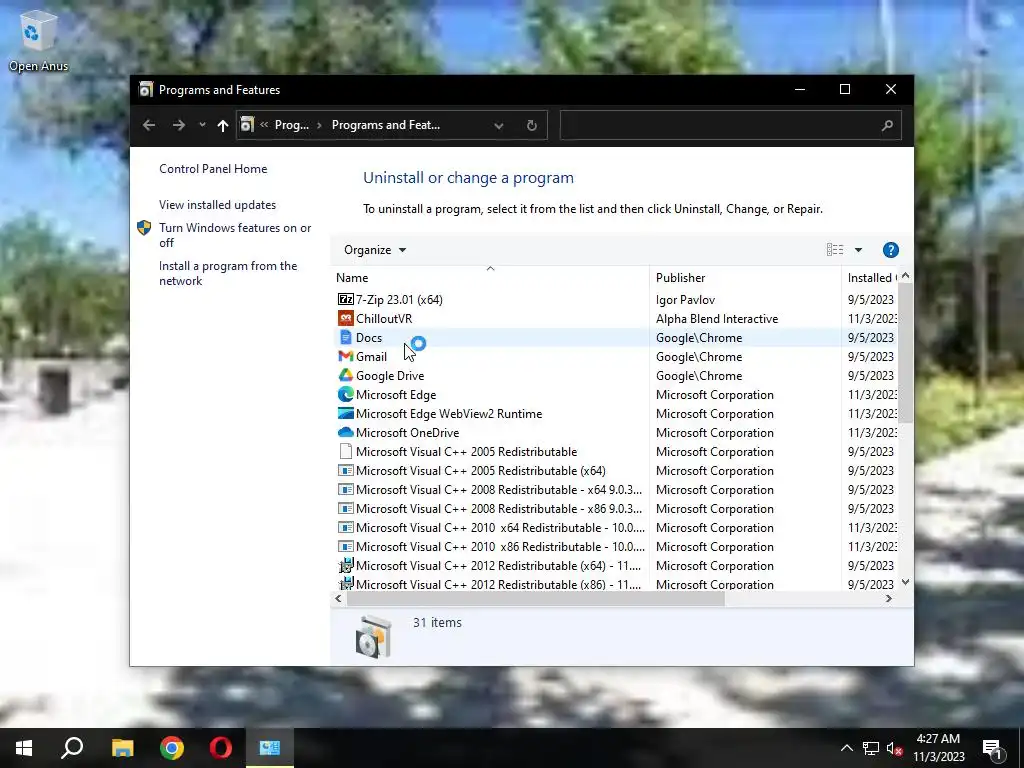Launch Google Chrome from the taskbar

[x=172, y=748]
